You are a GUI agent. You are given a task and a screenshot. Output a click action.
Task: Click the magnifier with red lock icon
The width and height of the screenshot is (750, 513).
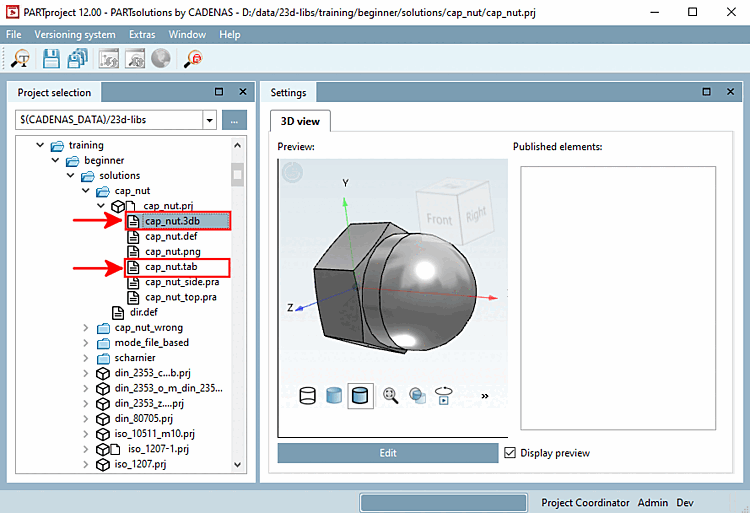(x=193, y=59)
